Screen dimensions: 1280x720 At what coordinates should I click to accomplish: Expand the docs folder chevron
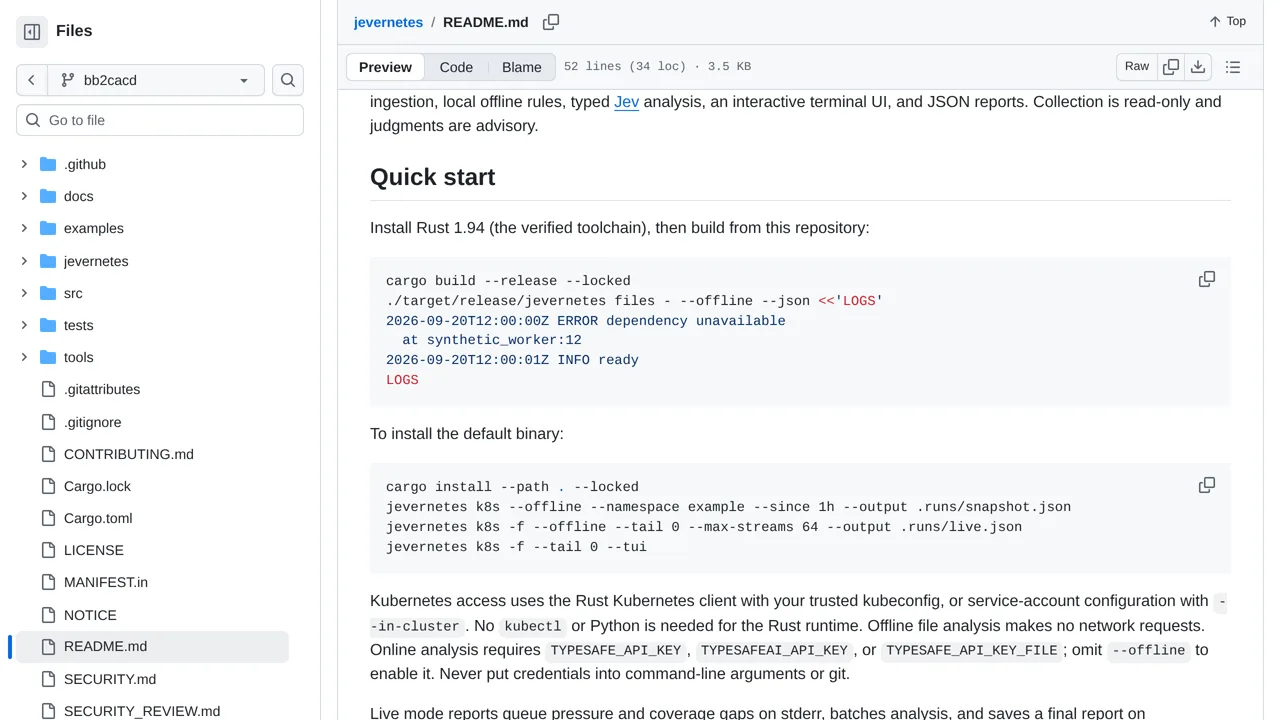tap(24, 196)
